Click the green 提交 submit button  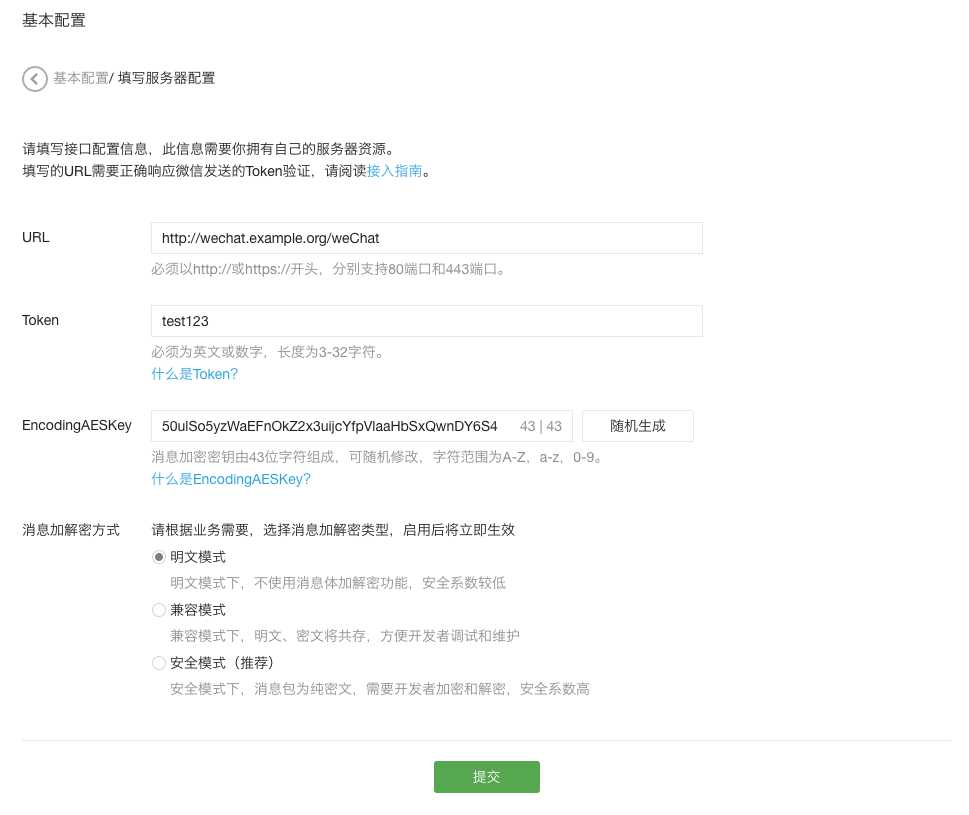pyautogui.click(x=486, y=777)
